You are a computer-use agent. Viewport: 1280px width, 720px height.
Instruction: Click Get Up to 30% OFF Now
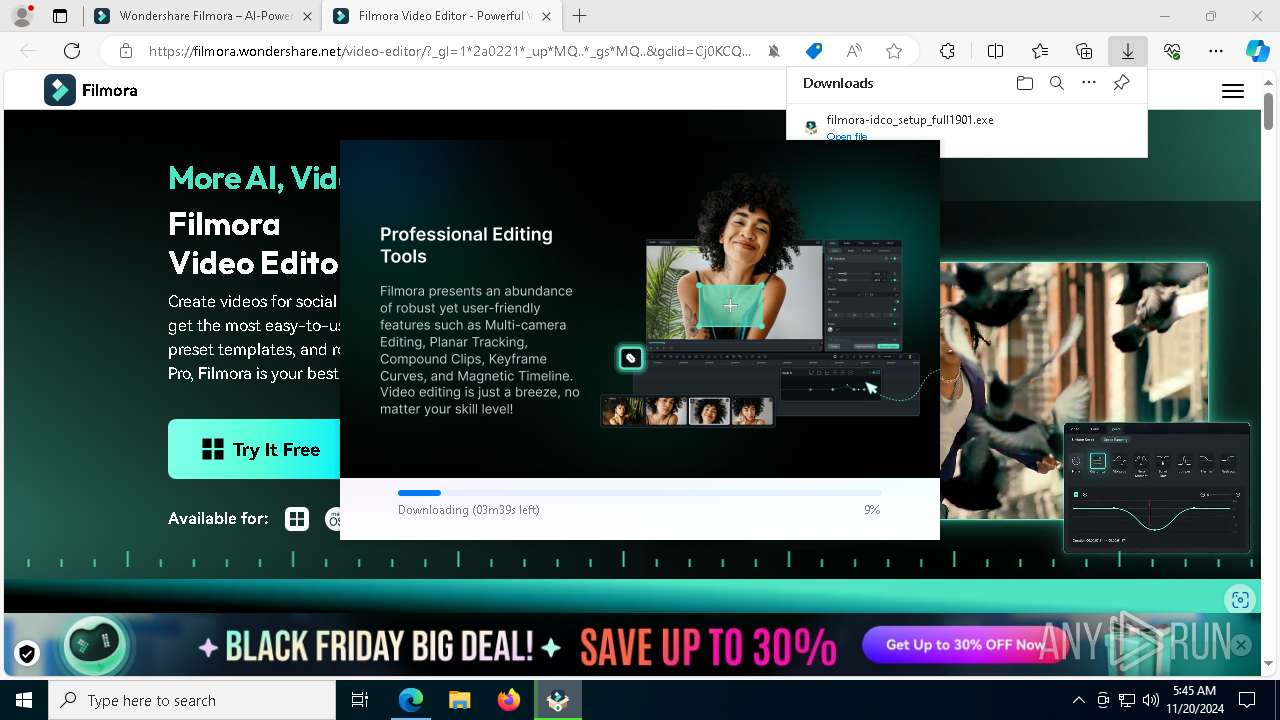965,645
